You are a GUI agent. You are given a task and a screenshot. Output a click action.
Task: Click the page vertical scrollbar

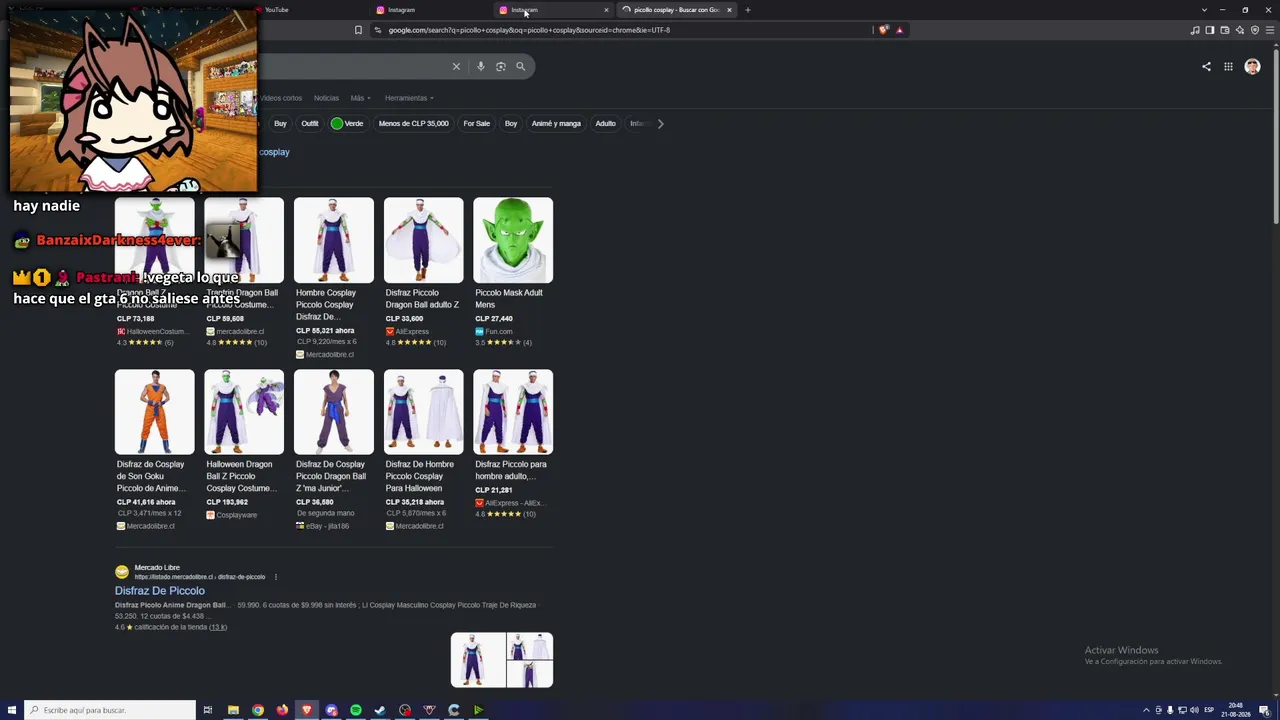pyautogui.click(x=1276, y=135)
